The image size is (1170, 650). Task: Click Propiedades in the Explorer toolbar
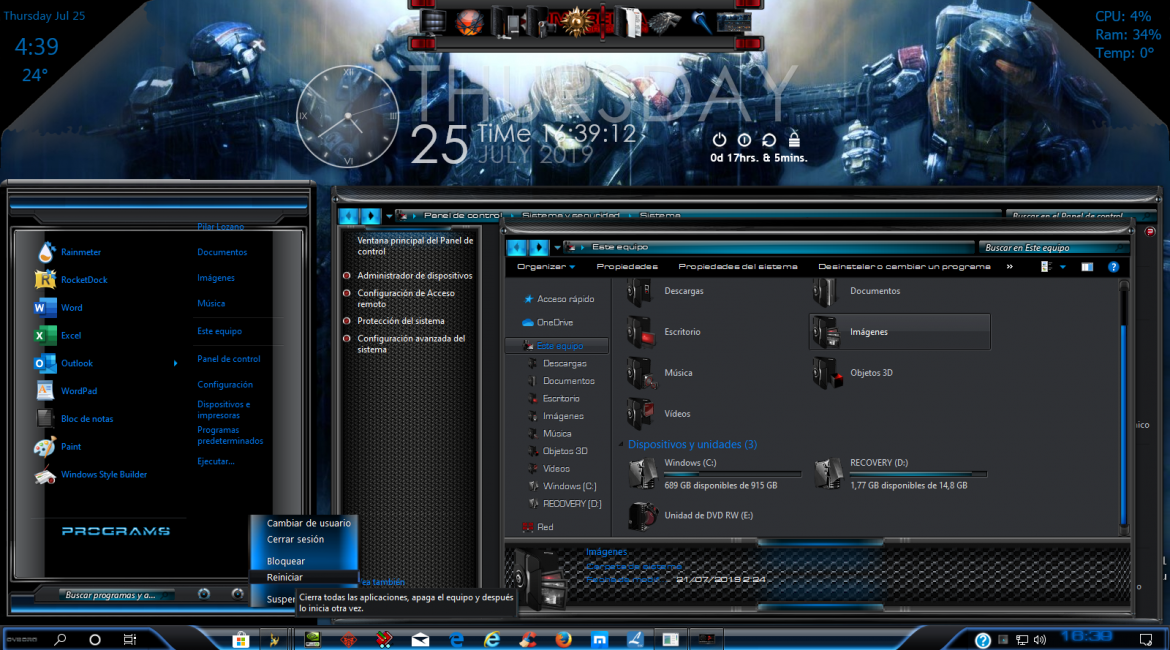(x=627, y=266)
